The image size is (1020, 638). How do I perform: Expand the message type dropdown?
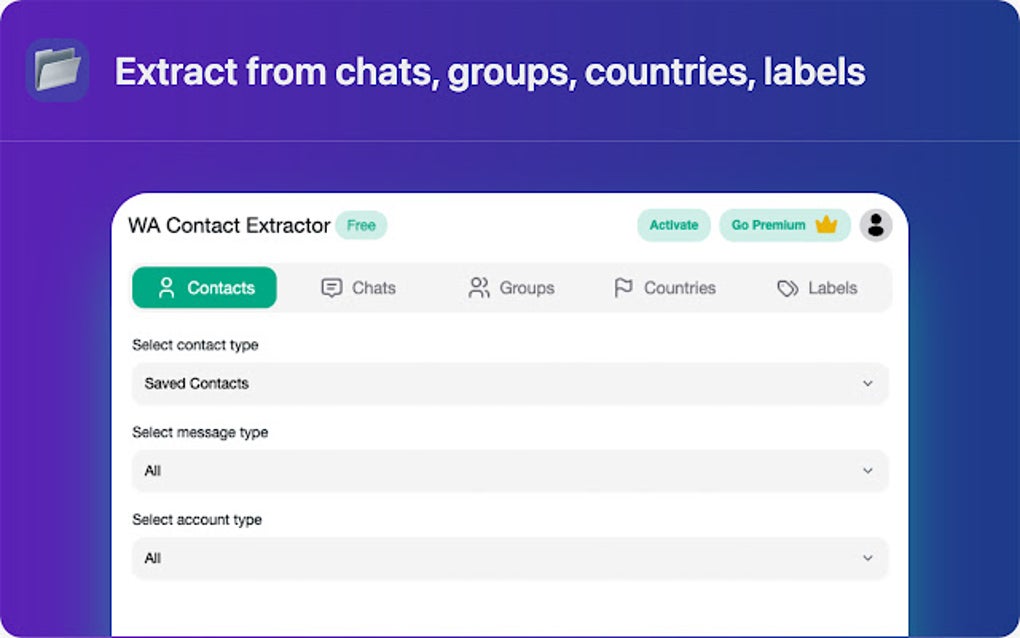509,471
